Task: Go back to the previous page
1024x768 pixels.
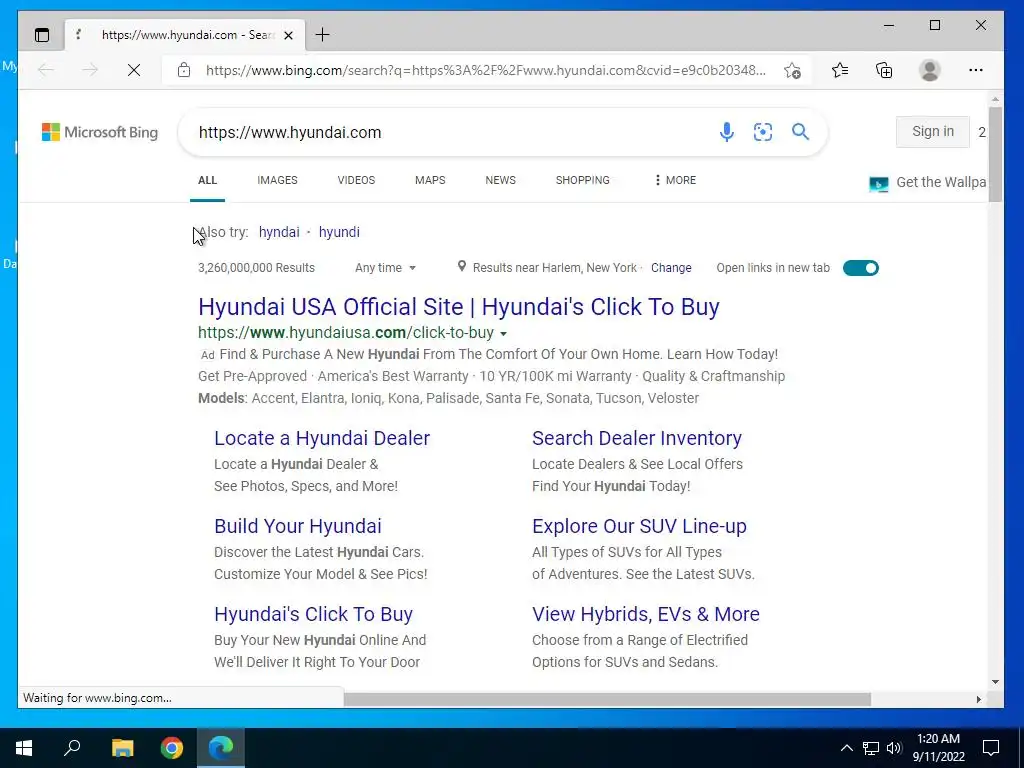Action: pos(46,70)
